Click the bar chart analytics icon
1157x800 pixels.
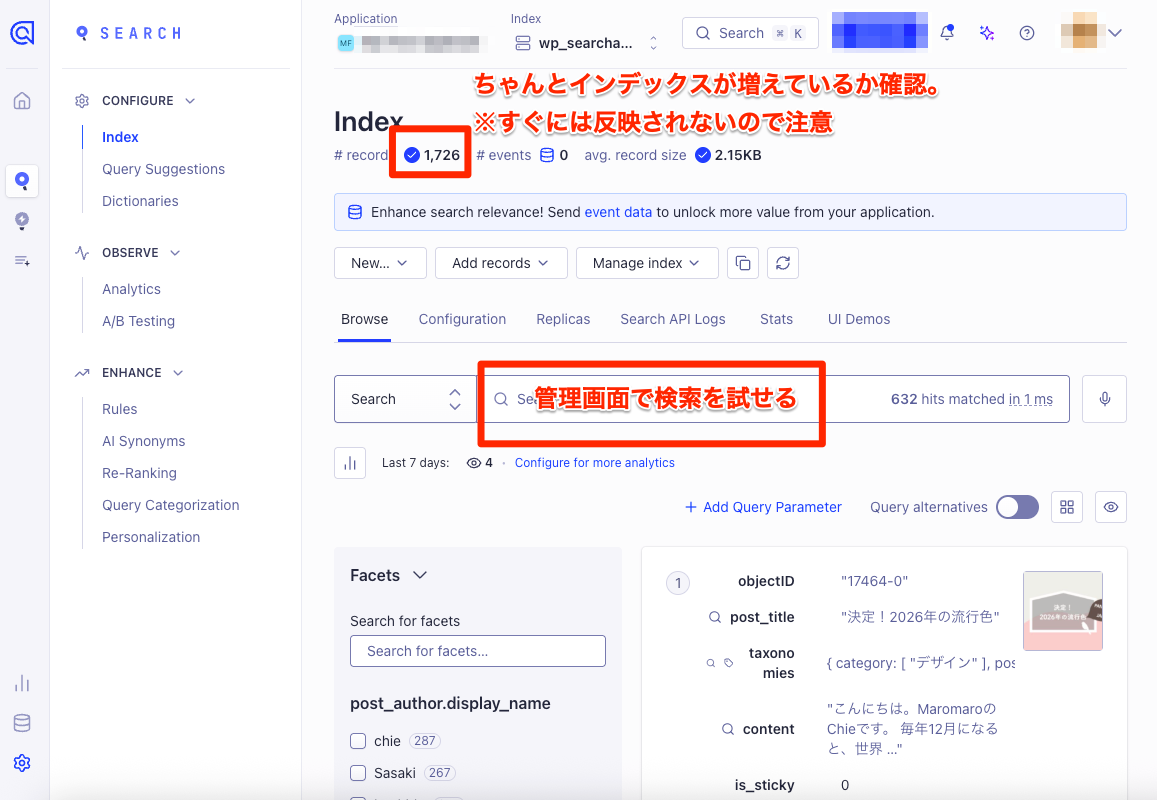click(x=350, y=463)
